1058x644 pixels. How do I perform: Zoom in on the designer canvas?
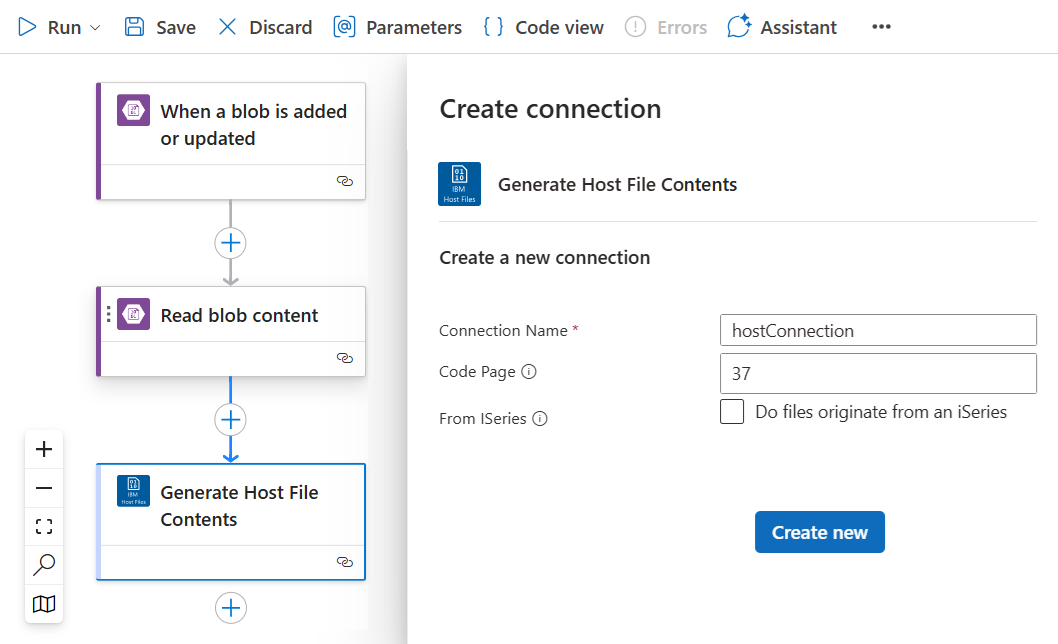click(x=44, y=449)
